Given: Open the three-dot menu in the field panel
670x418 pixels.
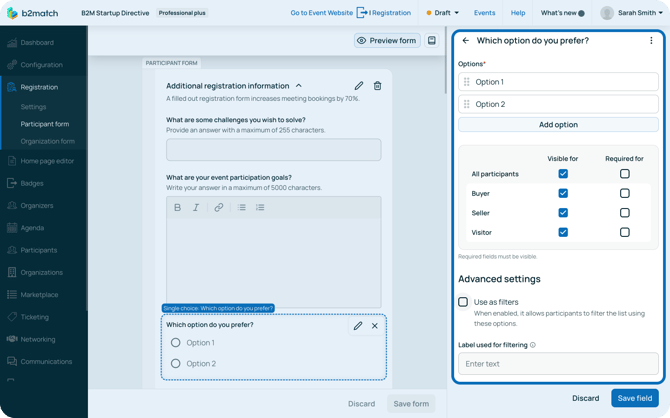Looking at the screenshot, I should coord(651,41).
